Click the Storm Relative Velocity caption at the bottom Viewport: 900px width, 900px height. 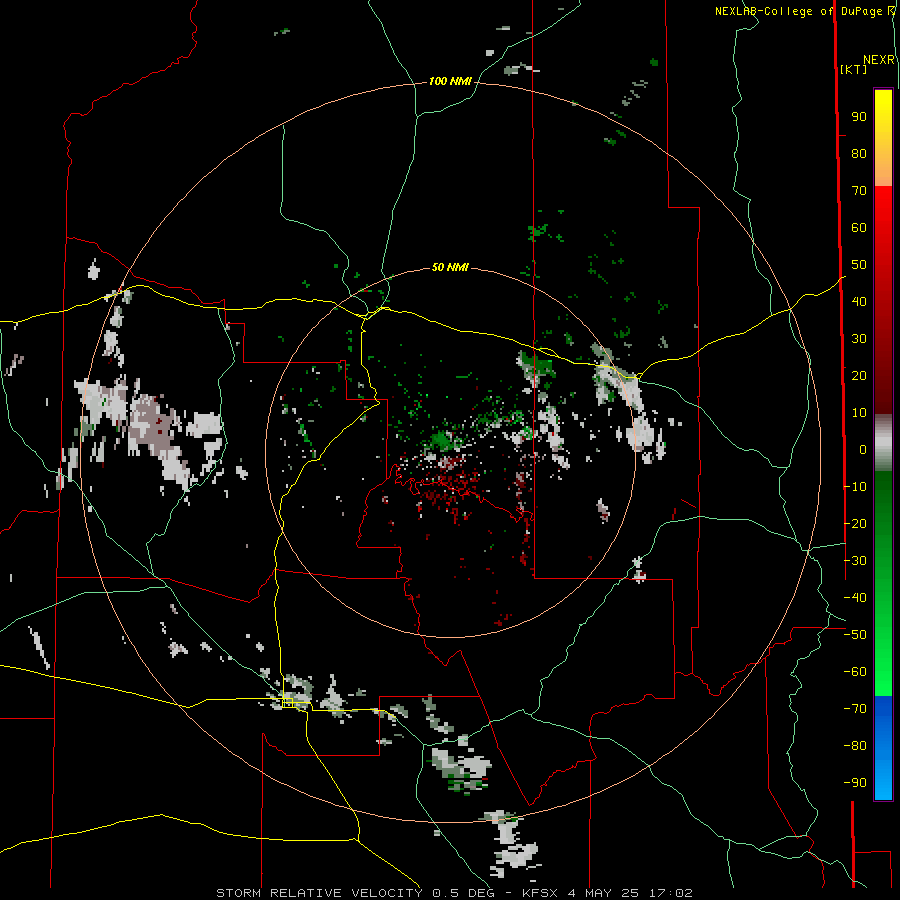tap(454, 893)
